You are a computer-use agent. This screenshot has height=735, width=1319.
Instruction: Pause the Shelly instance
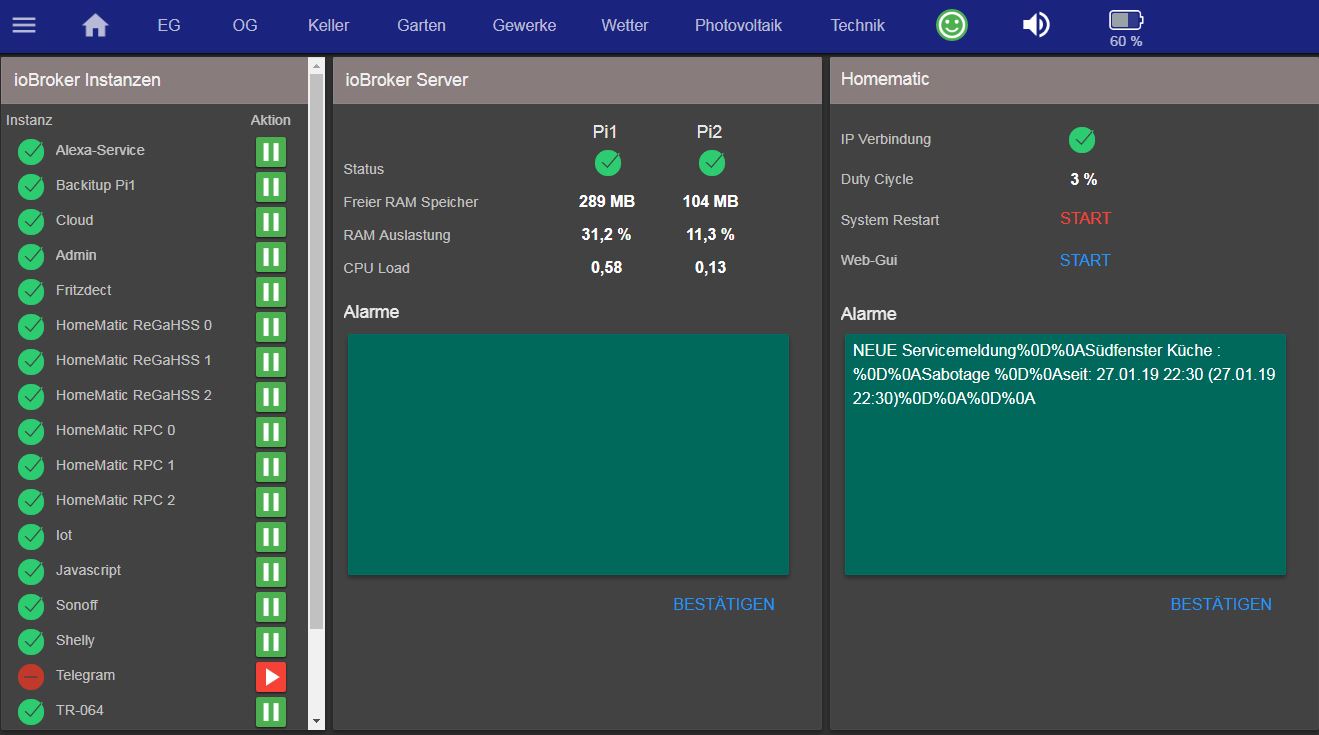(271, 642)
